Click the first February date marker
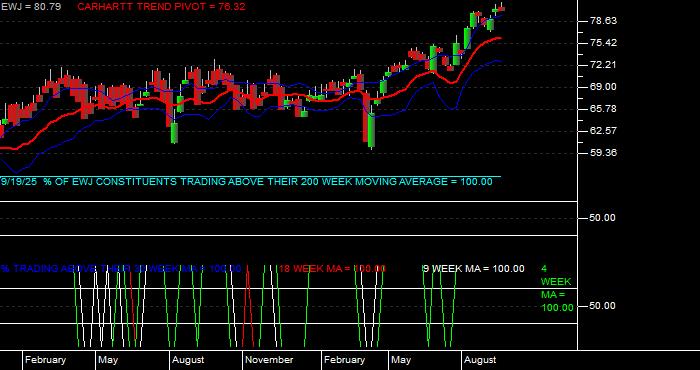Viewport: 700px width, 370px height. pos(46,360)
